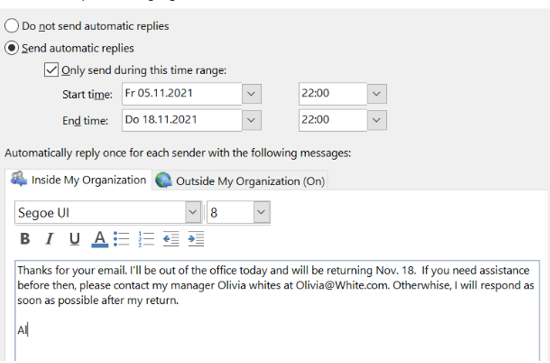Open the start date dropdown calendar
The image size is (550, 363).
(x=251, y=94)
